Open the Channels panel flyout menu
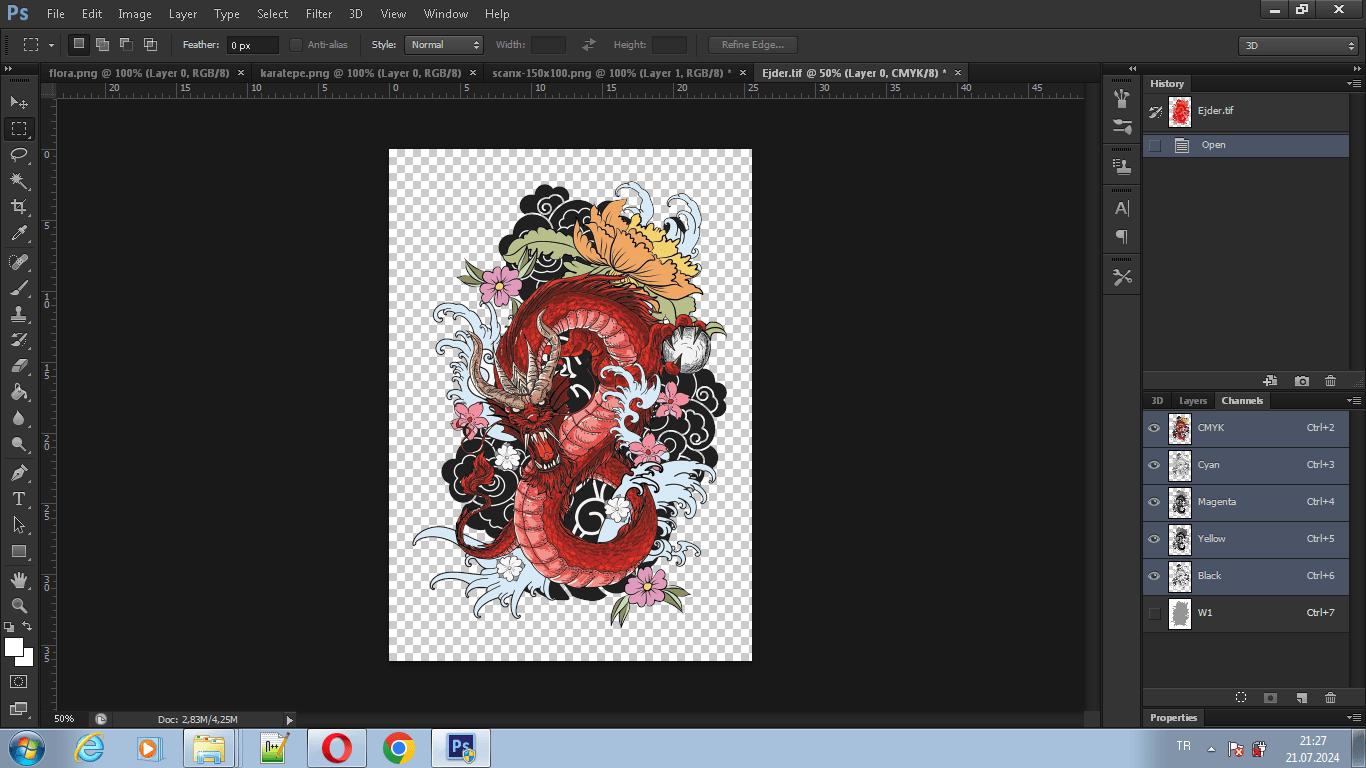Image resolution: width=1366 pixels, height=768 pixels. [x=1353, y=400]
